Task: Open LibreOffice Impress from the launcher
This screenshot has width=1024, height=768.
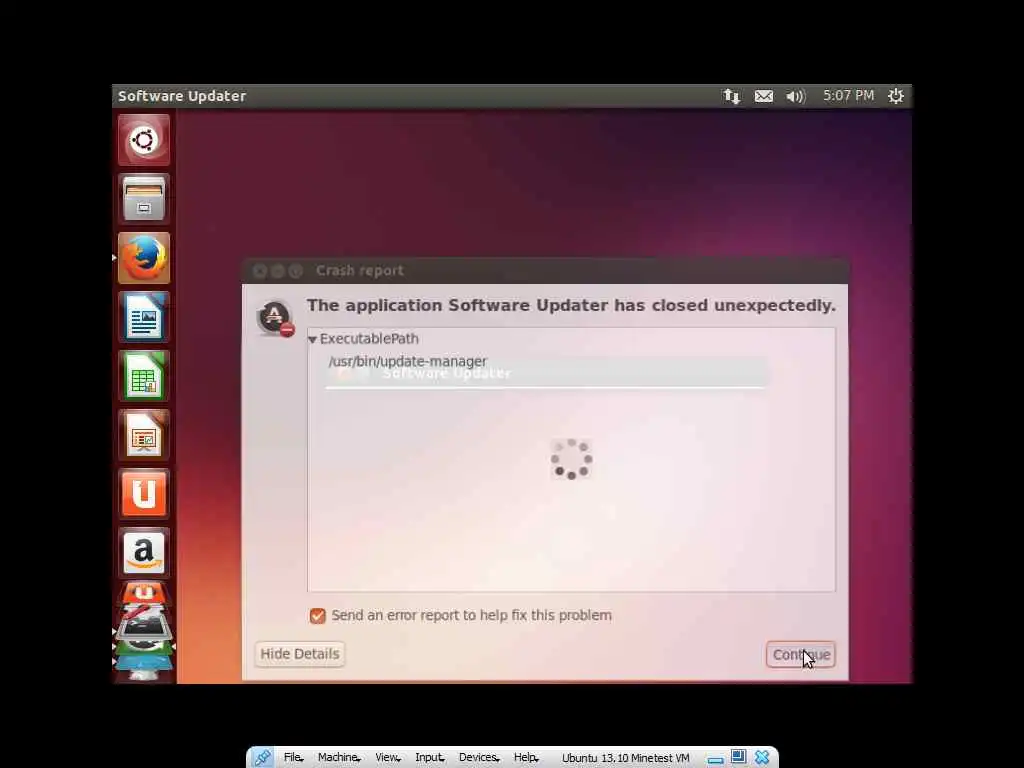Action: 144,435
